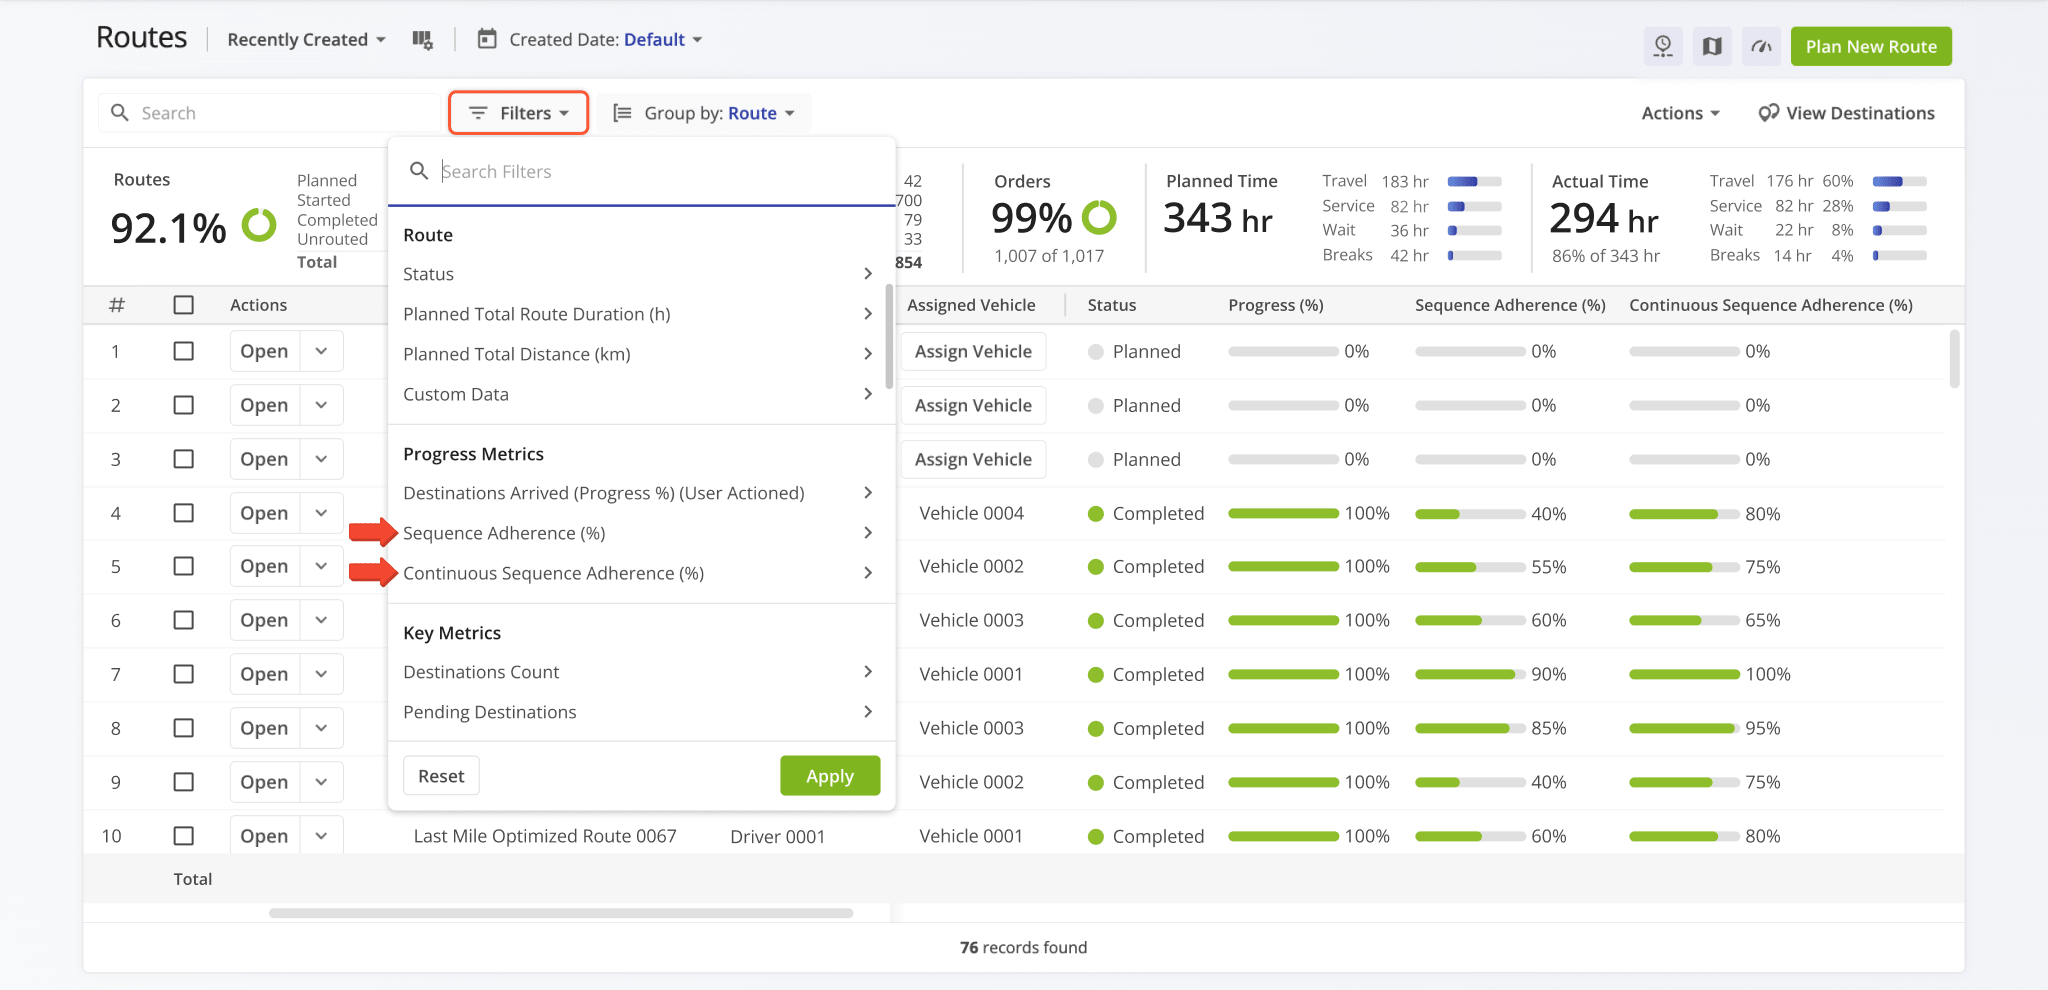
Task: Expand the Open arrow in row 8
Action: pyautogui.click(x=321, y=728)
